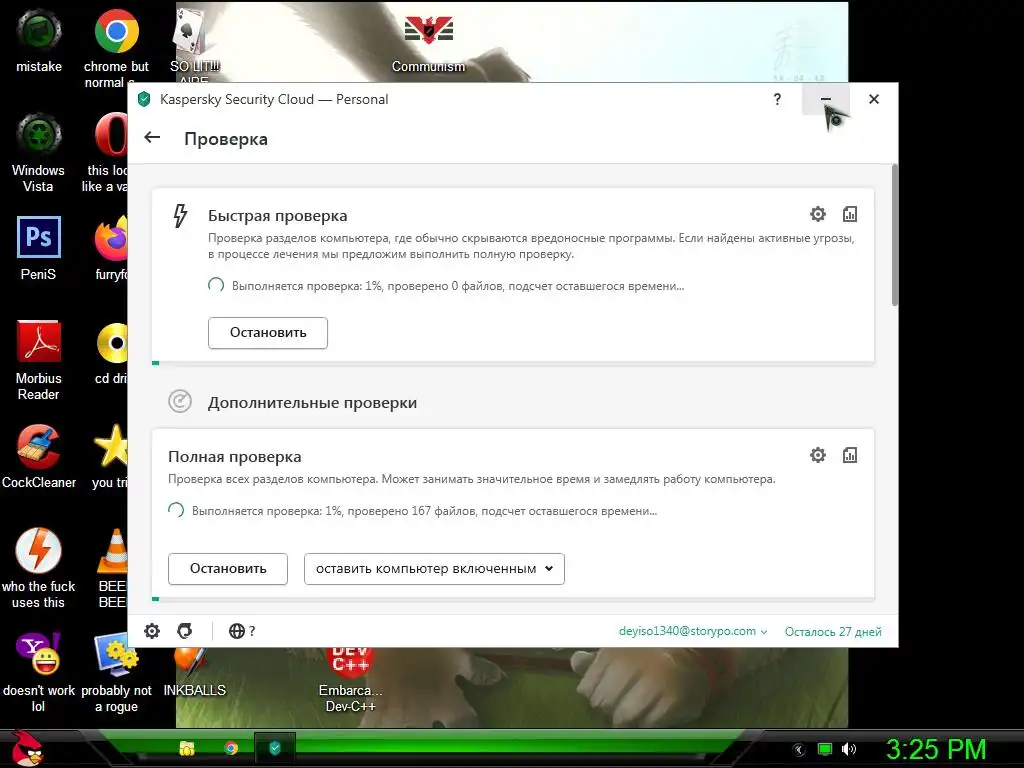
Task: Click the Kaspersky taskbar button
Action: (275, 748)
